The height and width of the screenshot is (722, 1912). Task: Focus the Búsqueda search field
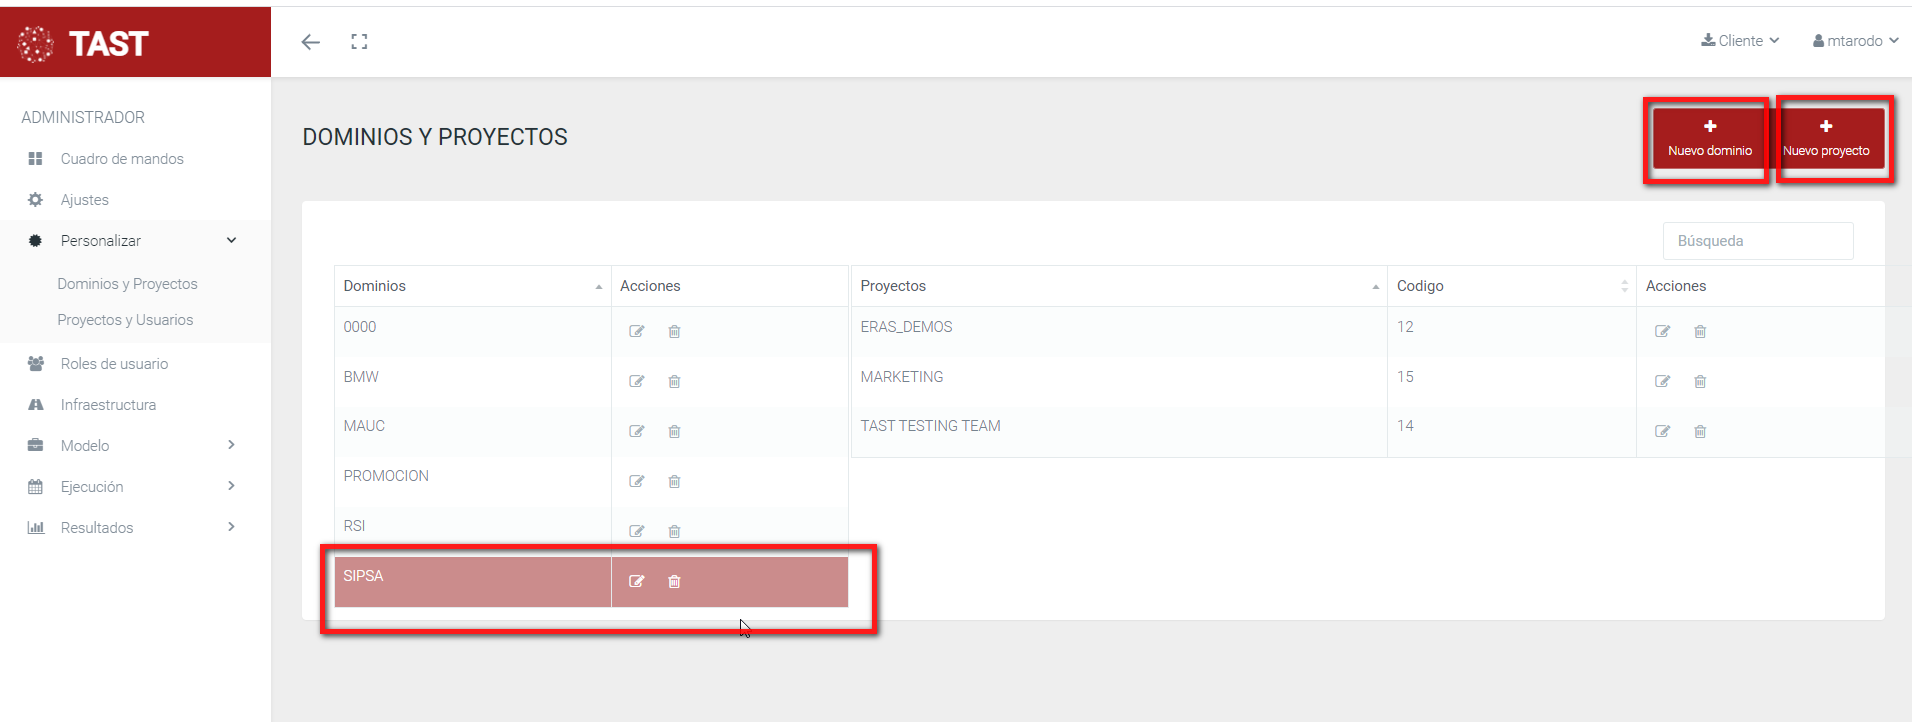[x=1757, y=241]
